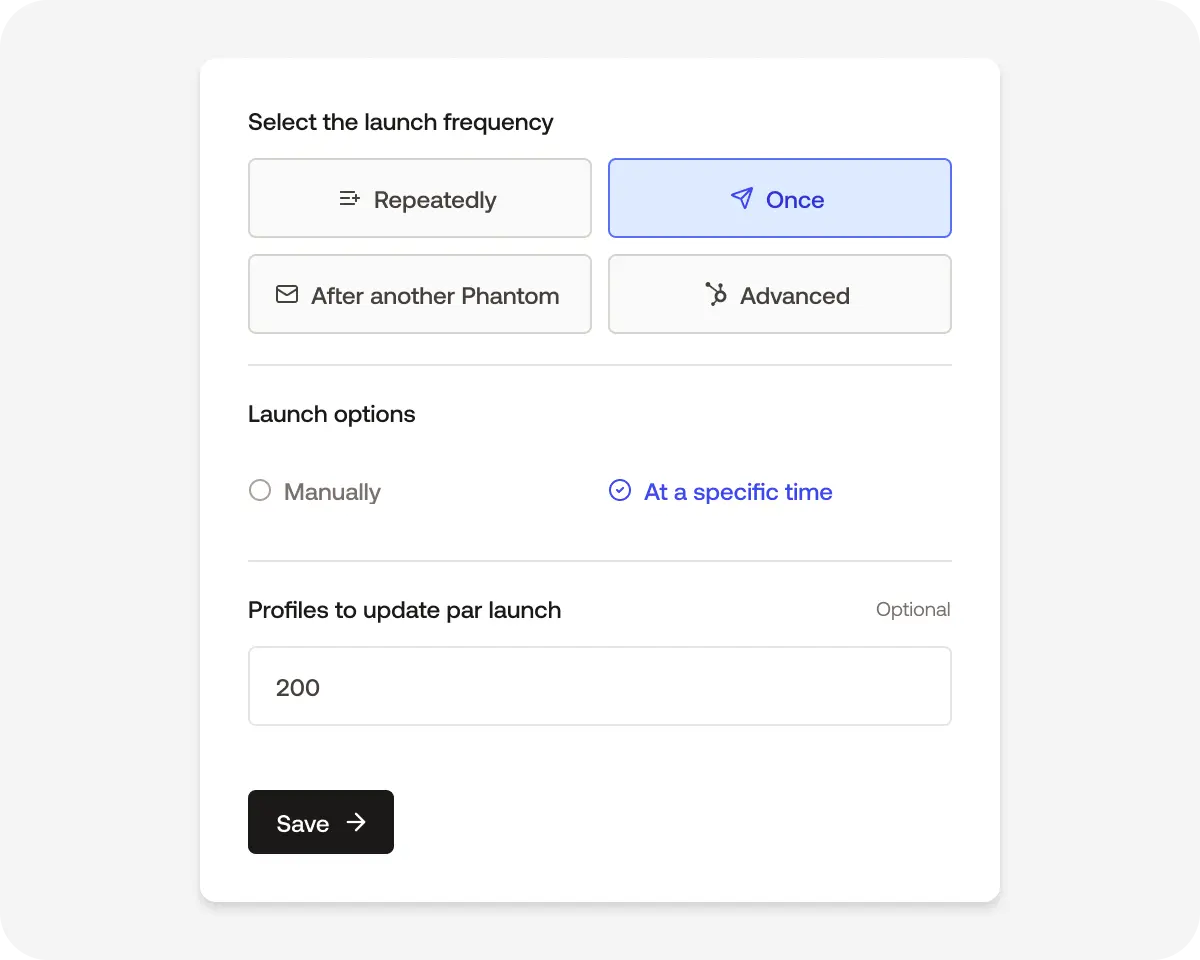Screen dimensions: 1200x960
Task: Click the checked circle icon for specific time
Action: (x=620, y=490)
